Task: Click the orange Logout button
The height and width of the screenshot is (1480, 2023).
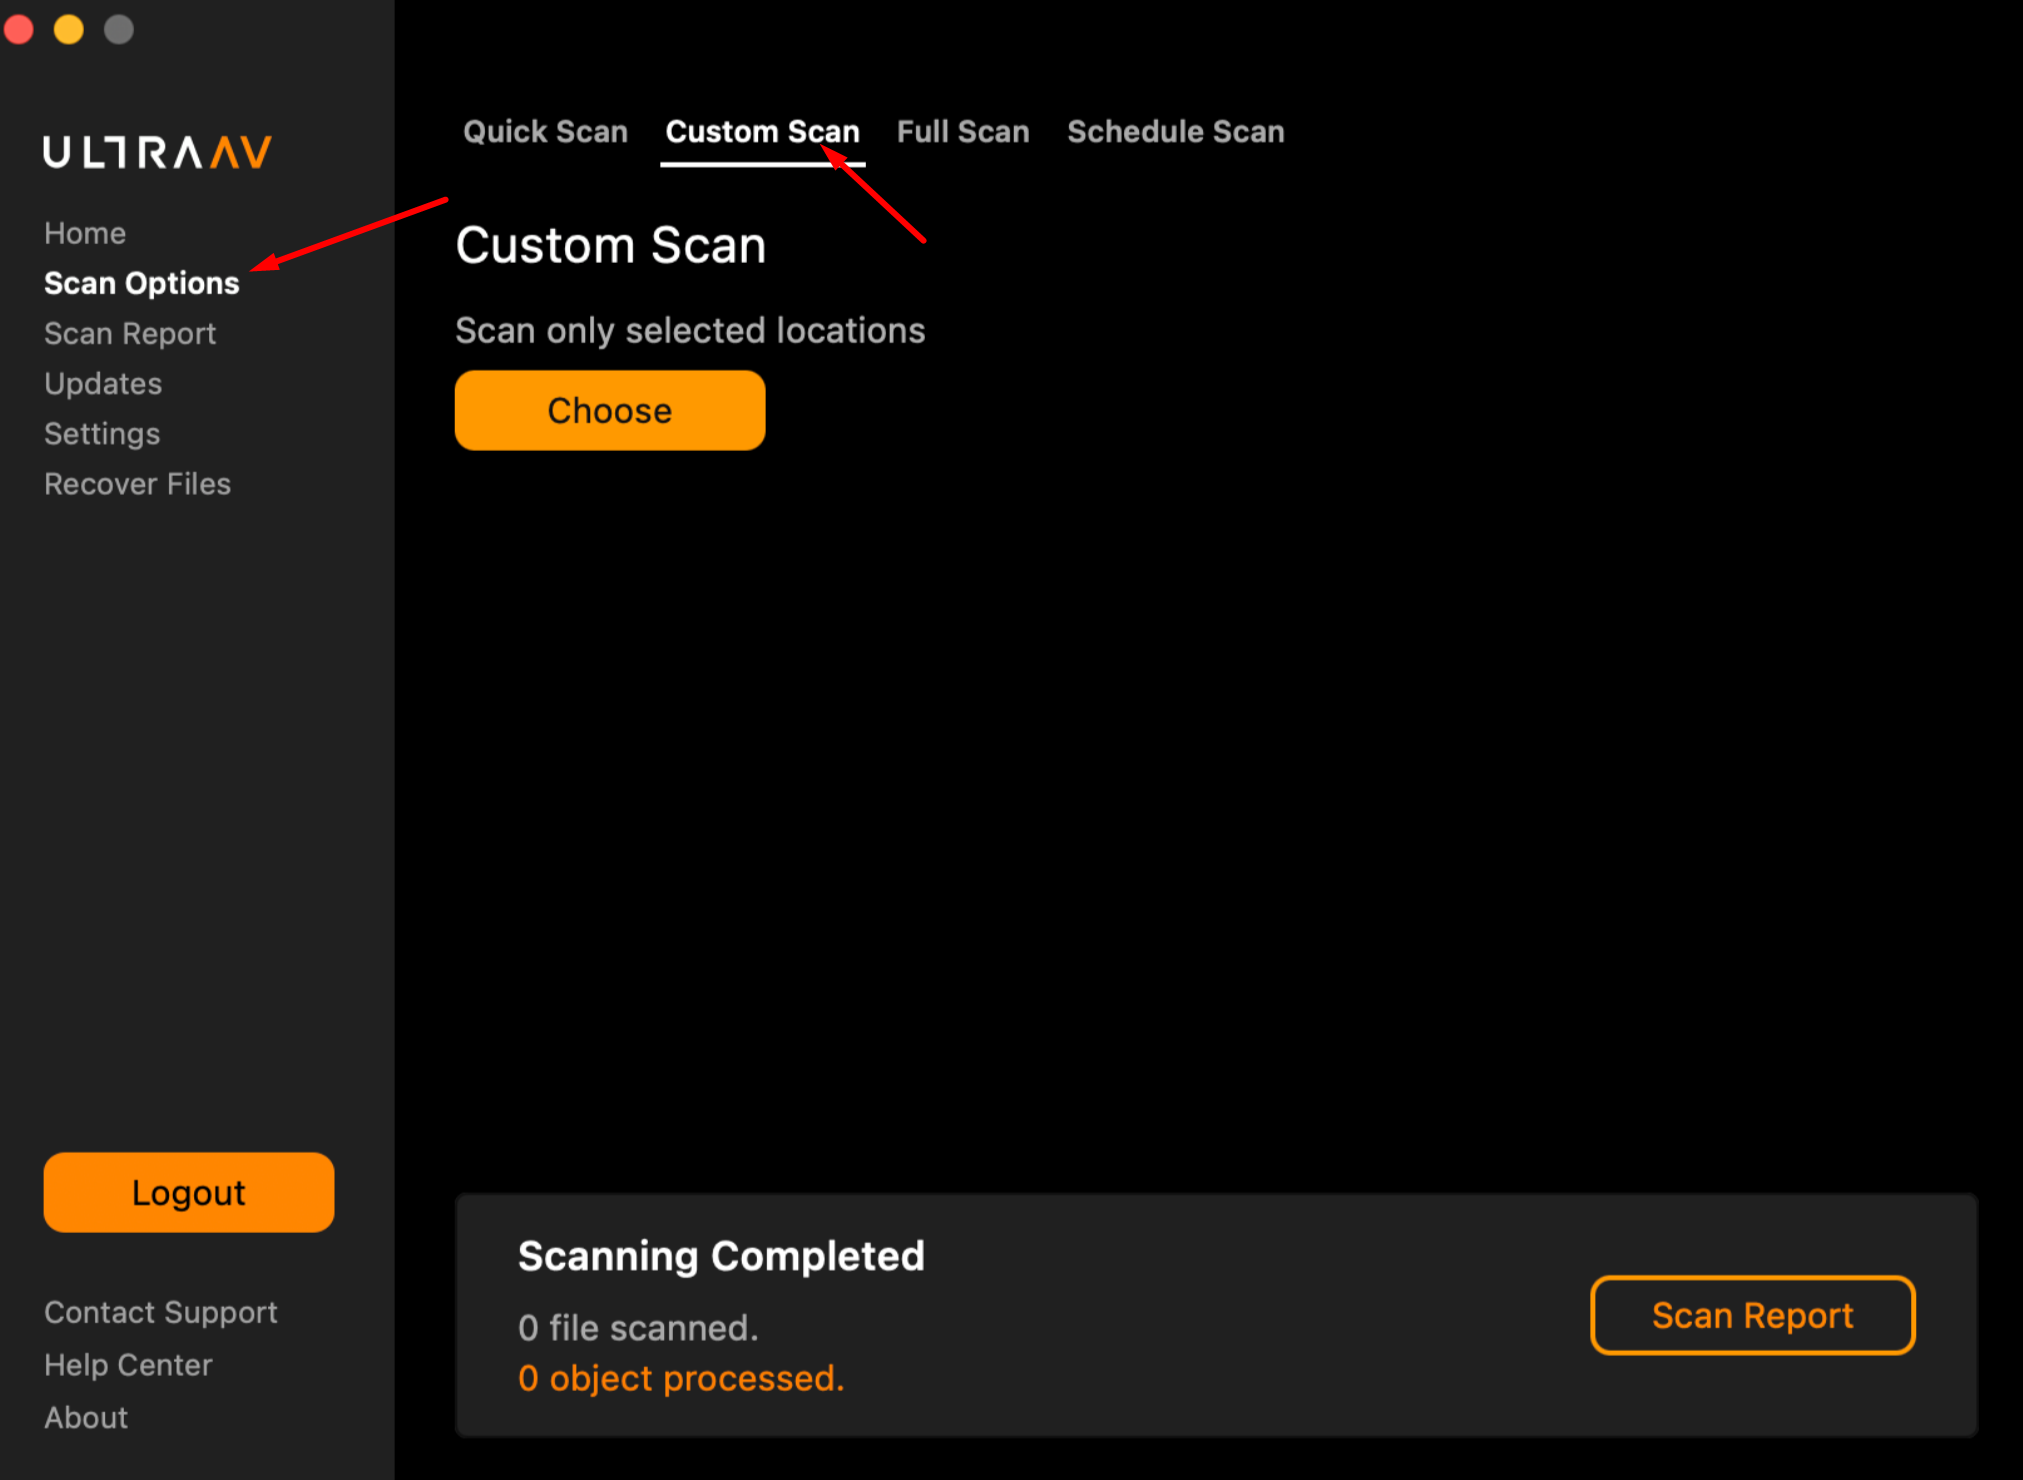Action: (189, 1192)
